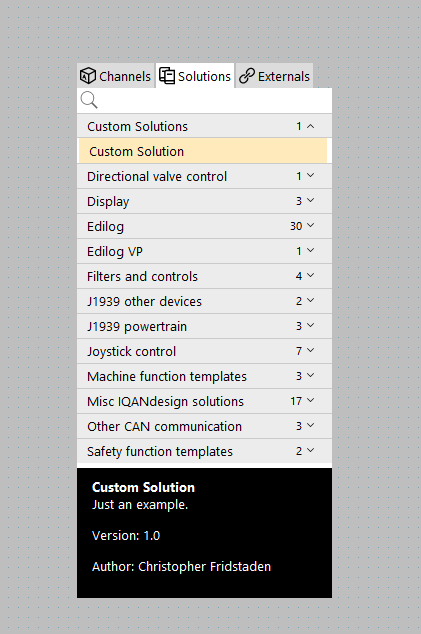Expand the Display category chevron

[310, 201]
